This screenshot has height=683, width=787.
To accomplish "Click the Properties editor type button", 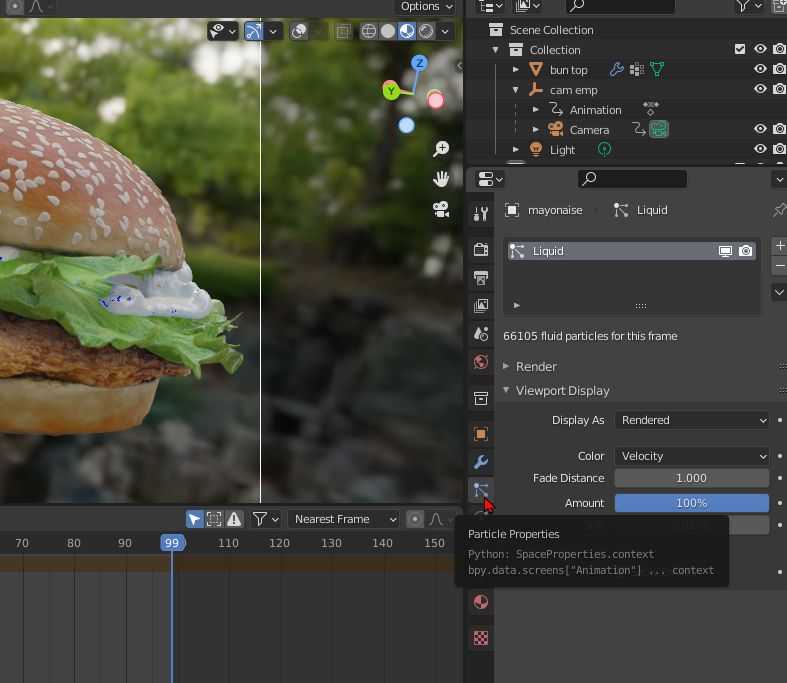I will (490, 179).
